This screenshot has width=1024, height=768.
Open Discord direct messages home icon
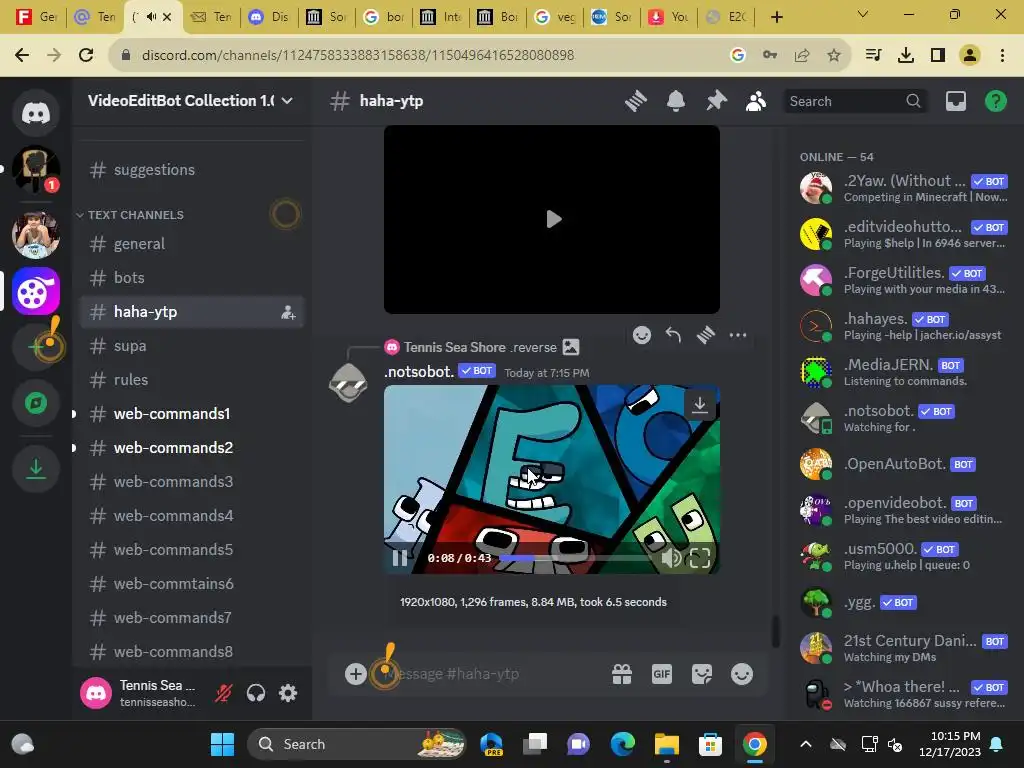(x=36, y=113)
